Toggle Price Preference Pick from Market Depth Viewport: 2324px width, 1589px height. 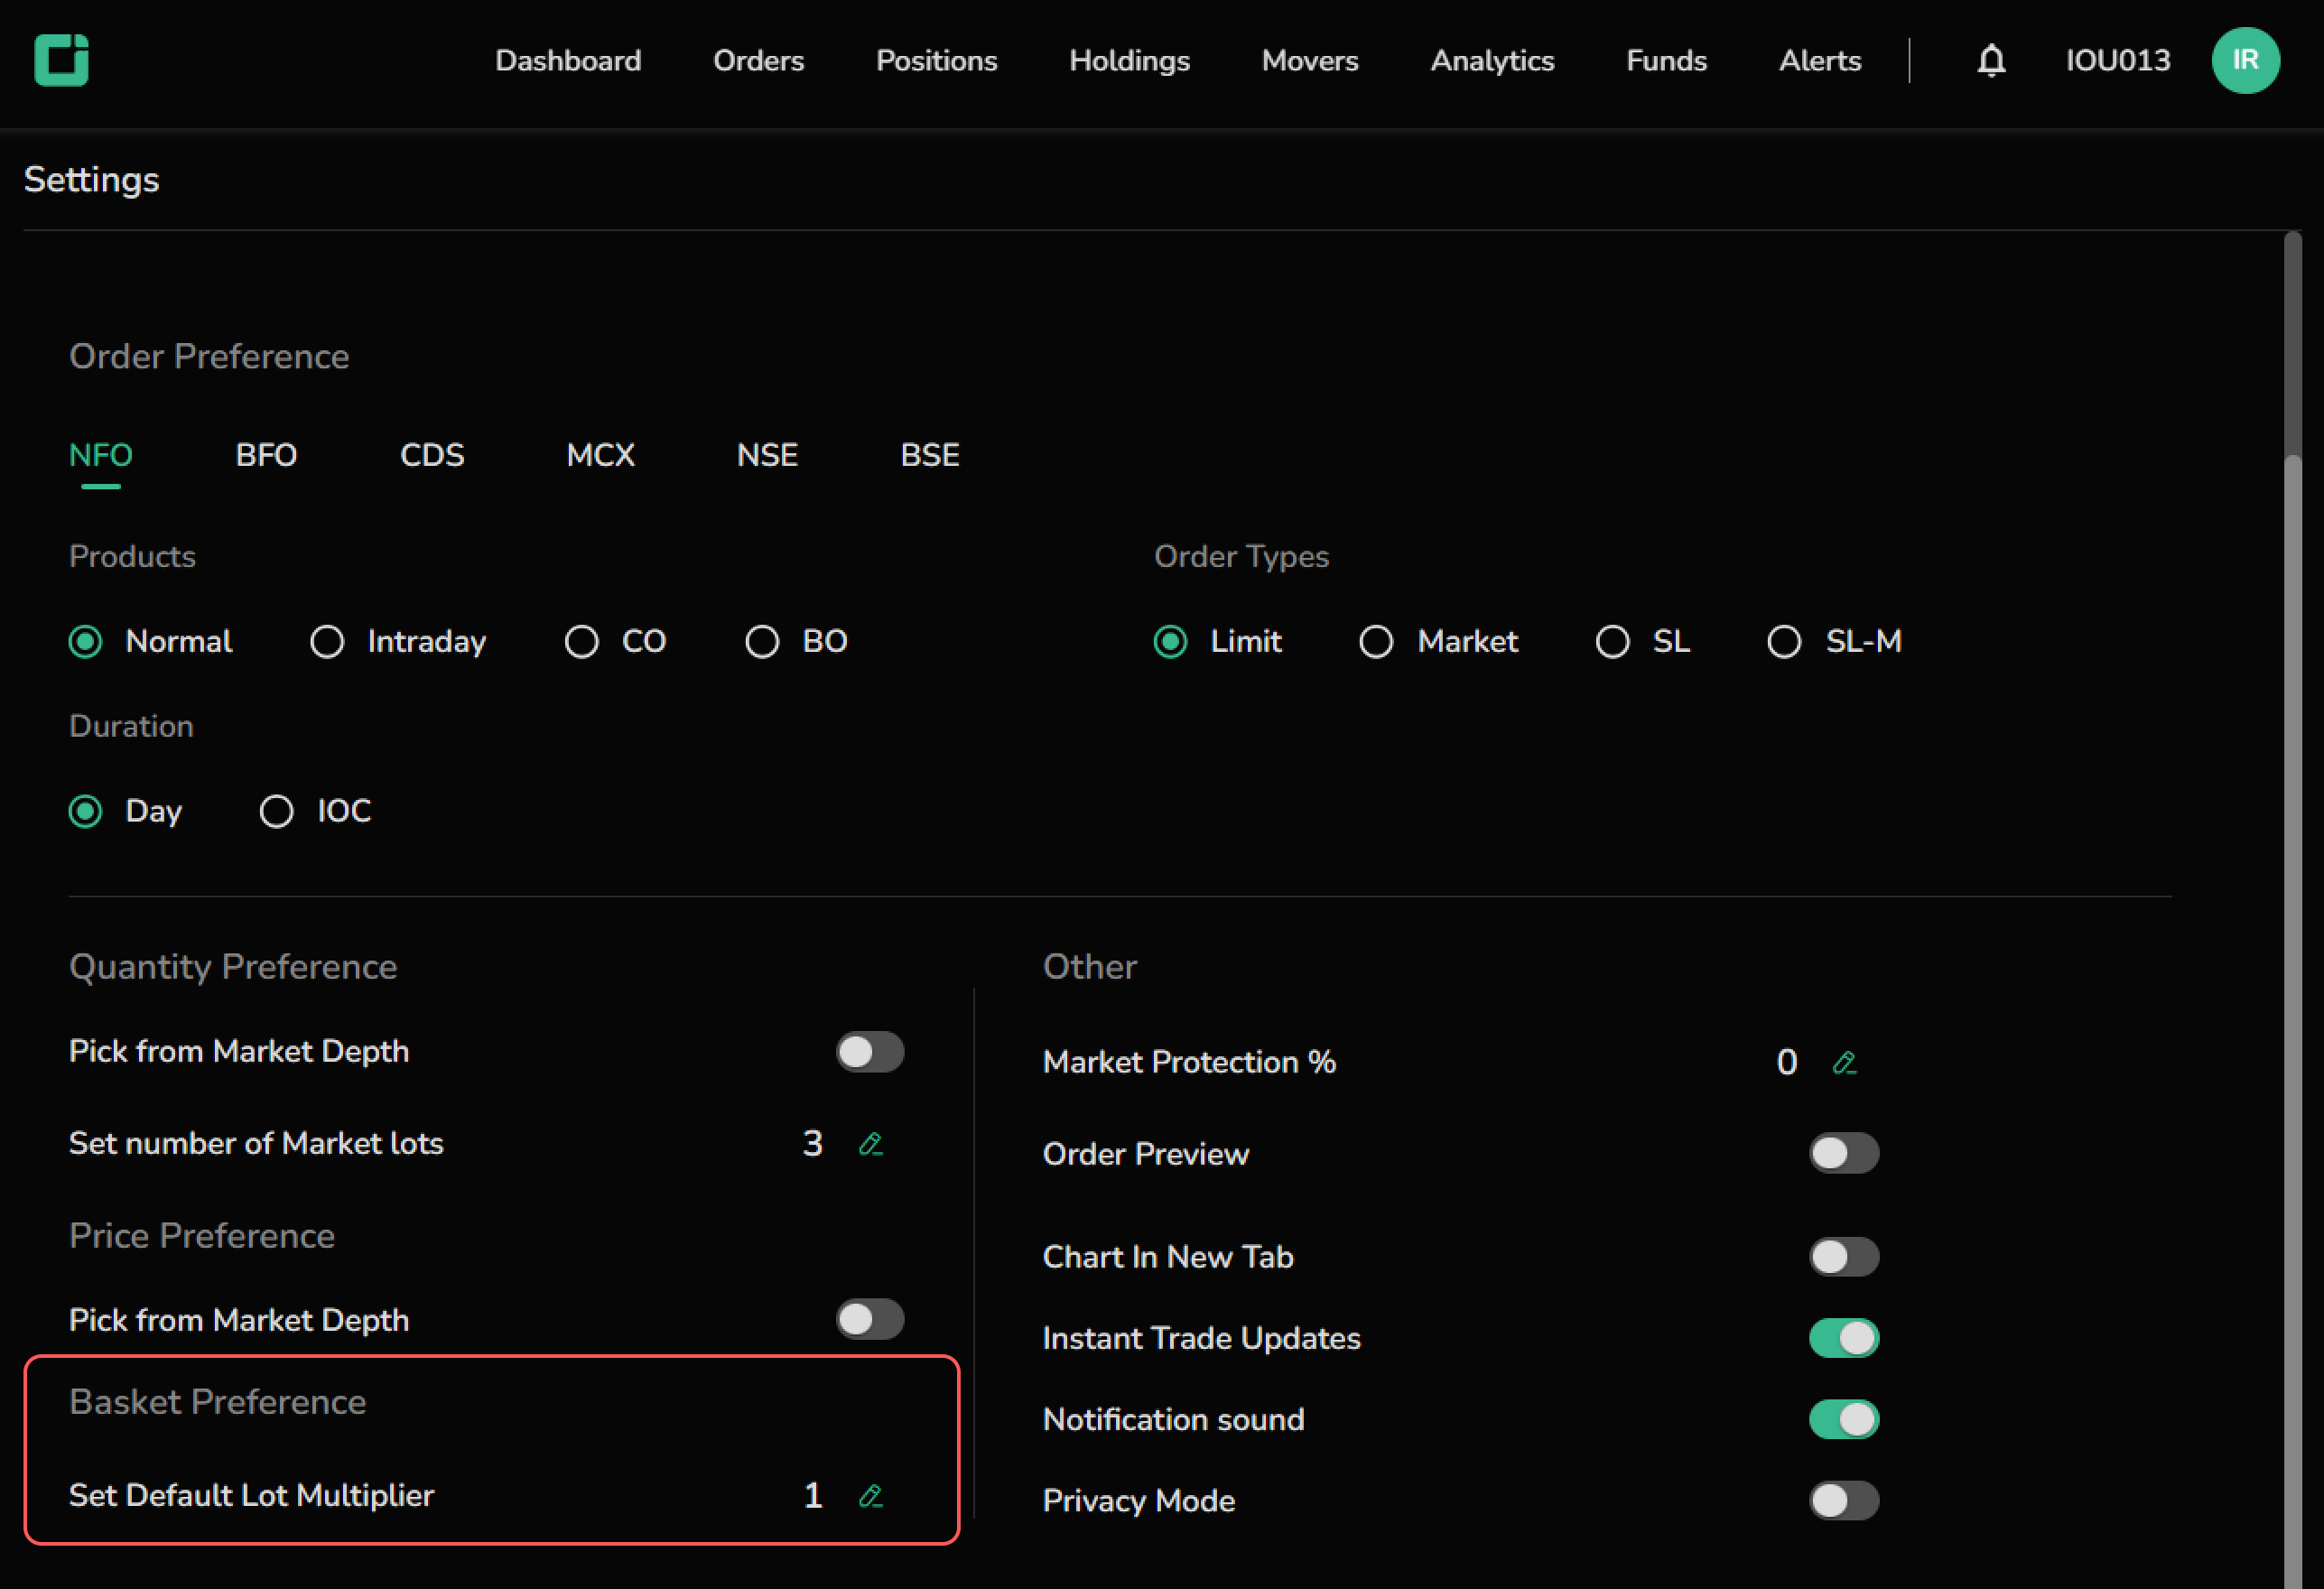pos(870,1319)
